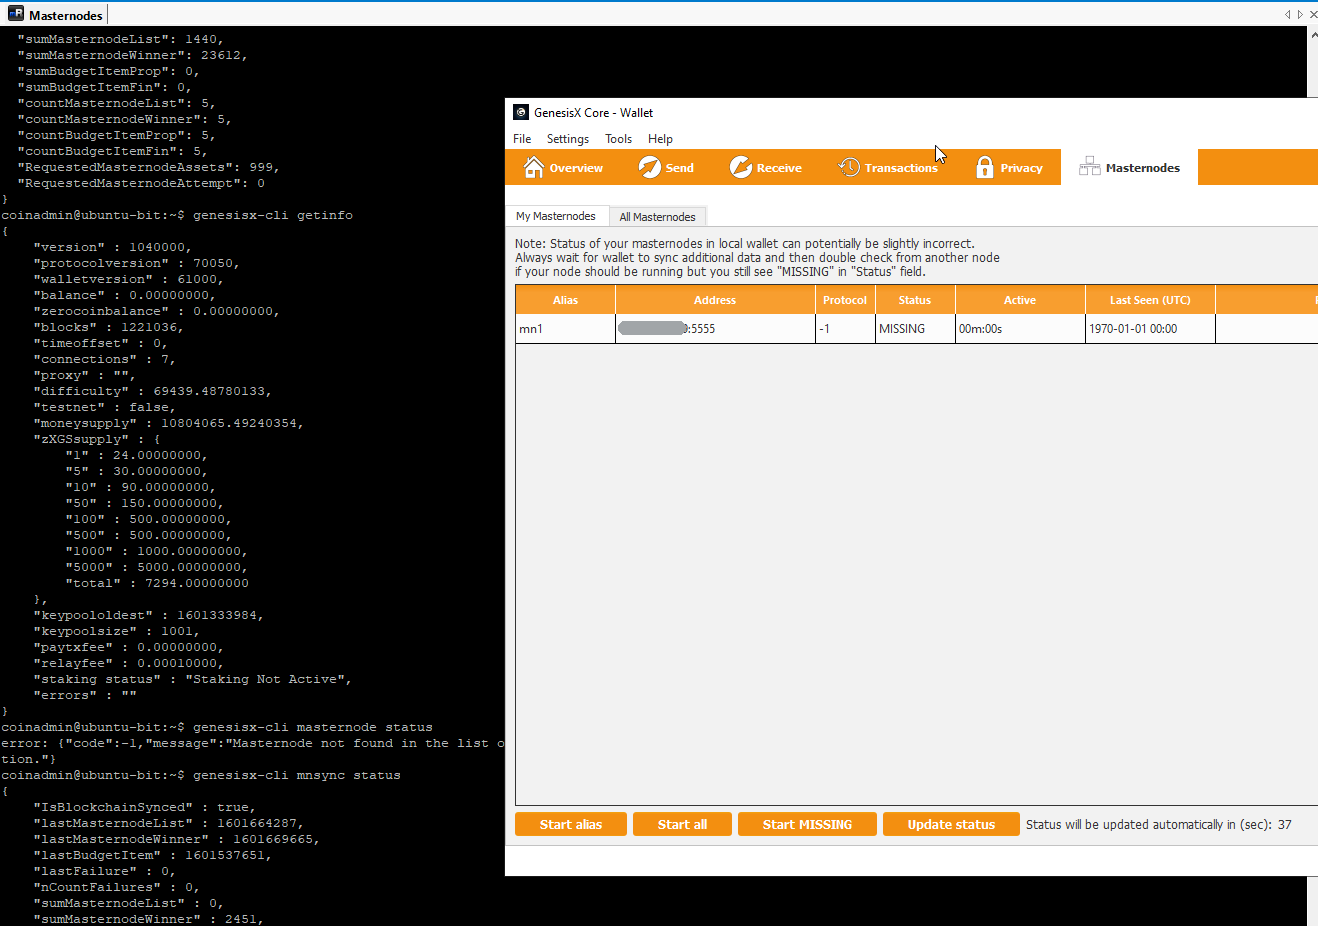Click the left tab-scroll arrow in the terminal
1318x926 pixels.
click(x=1287, y=14)
